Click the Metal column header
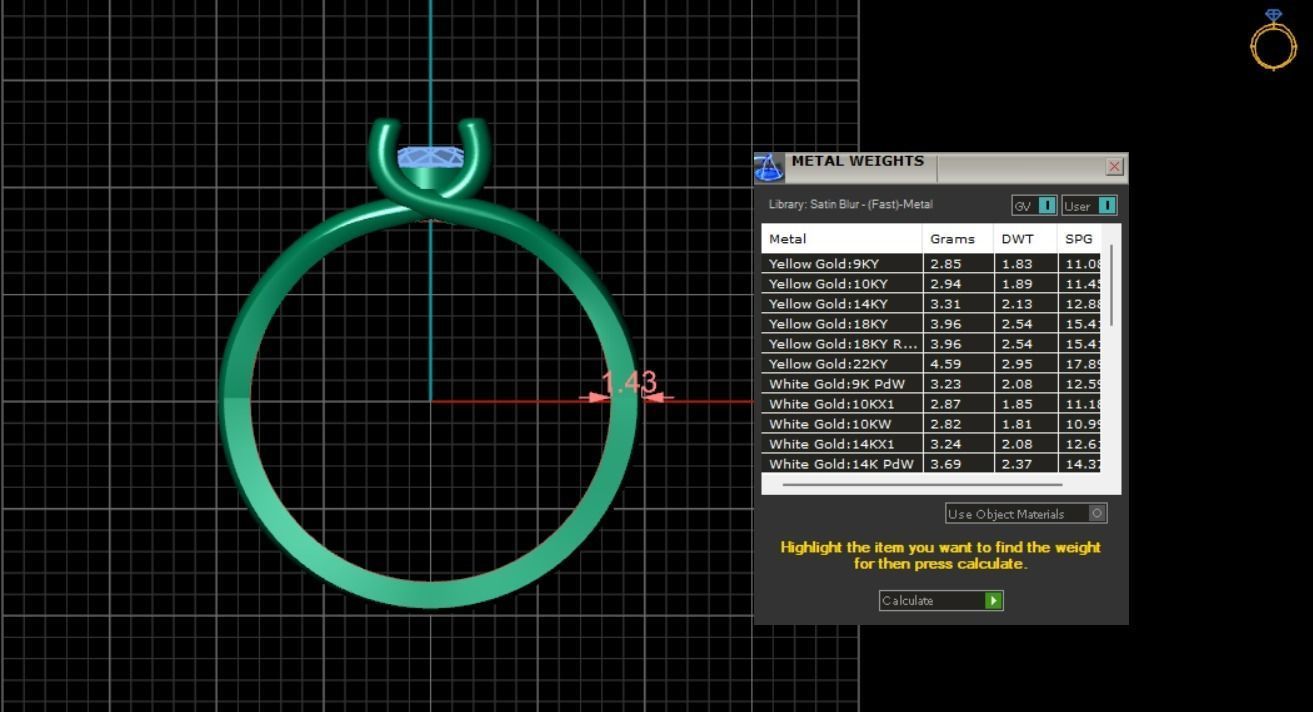 [x=842, y=239]
